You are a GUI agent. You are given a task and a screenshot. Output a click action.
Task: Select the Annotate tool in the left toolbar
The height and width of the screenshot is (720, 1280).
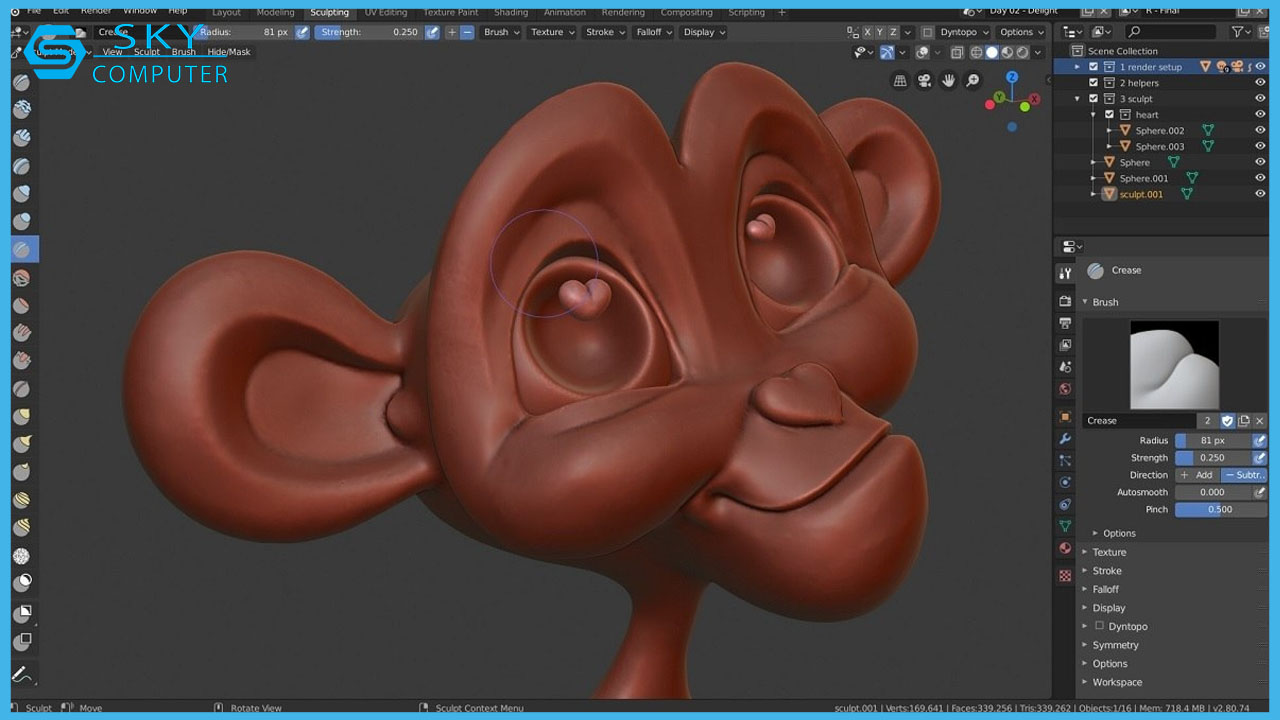click(x=22, y=673)
